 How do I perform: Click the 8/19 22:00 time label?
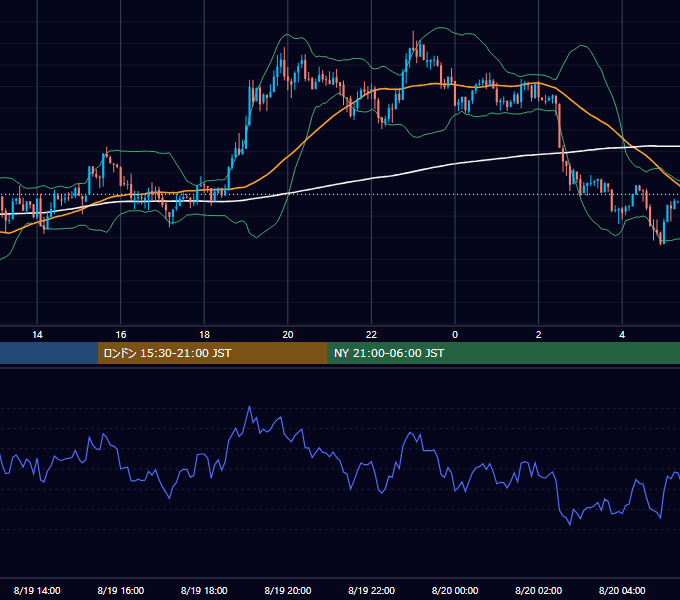(x=372, y=590)
